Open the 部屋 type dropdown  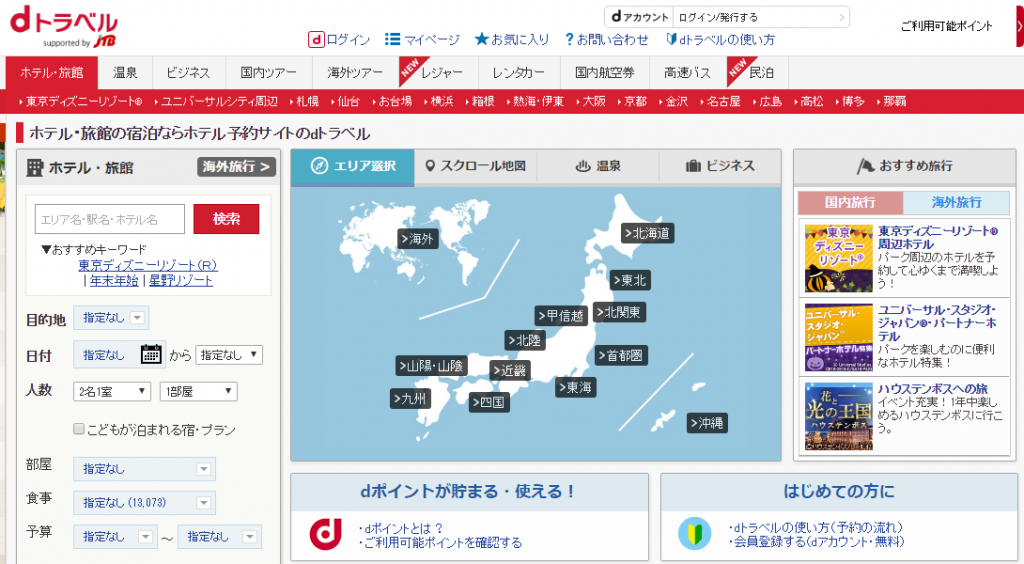(144, 469)
